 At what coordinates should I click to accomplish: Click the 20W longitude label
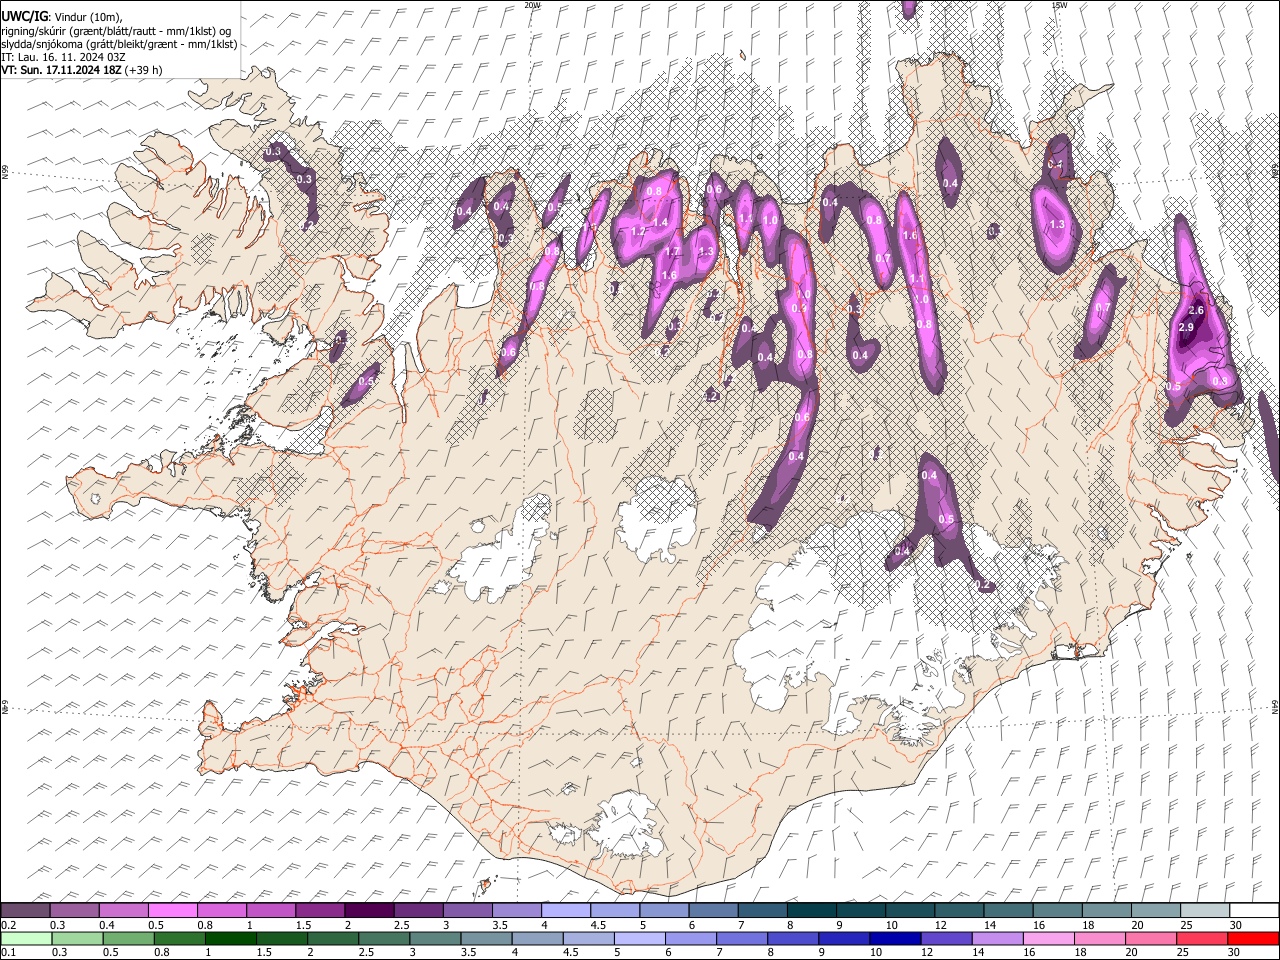[532, 5]
